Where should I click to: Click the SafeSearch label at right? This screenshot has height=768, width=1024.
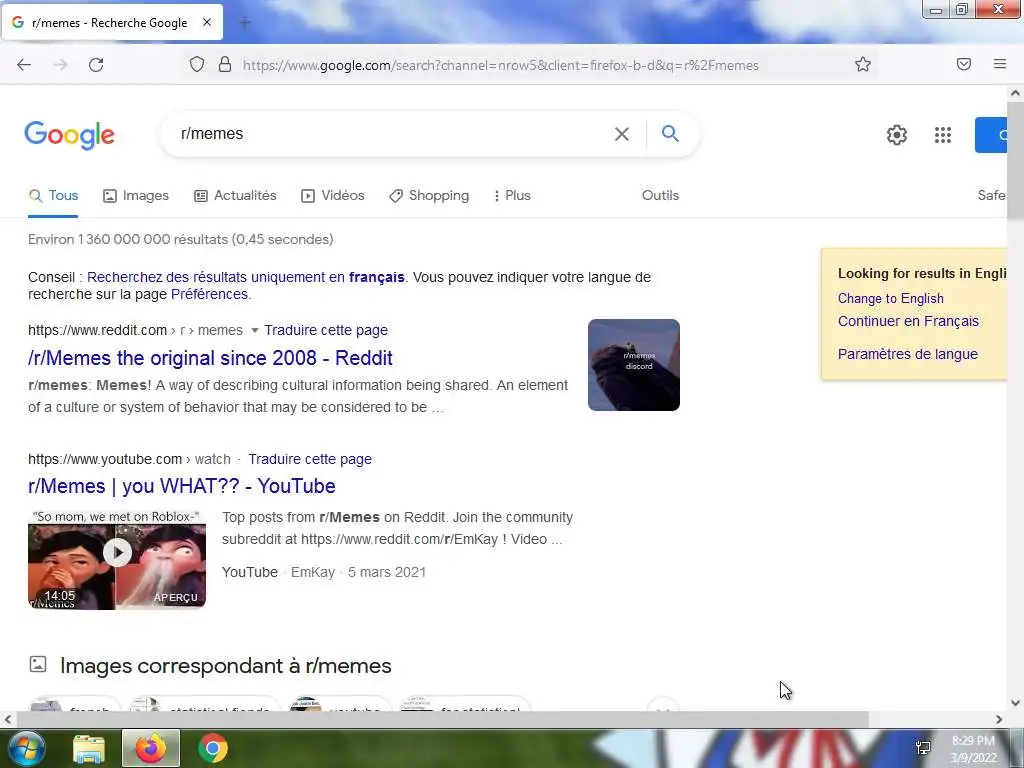[992, 195]
